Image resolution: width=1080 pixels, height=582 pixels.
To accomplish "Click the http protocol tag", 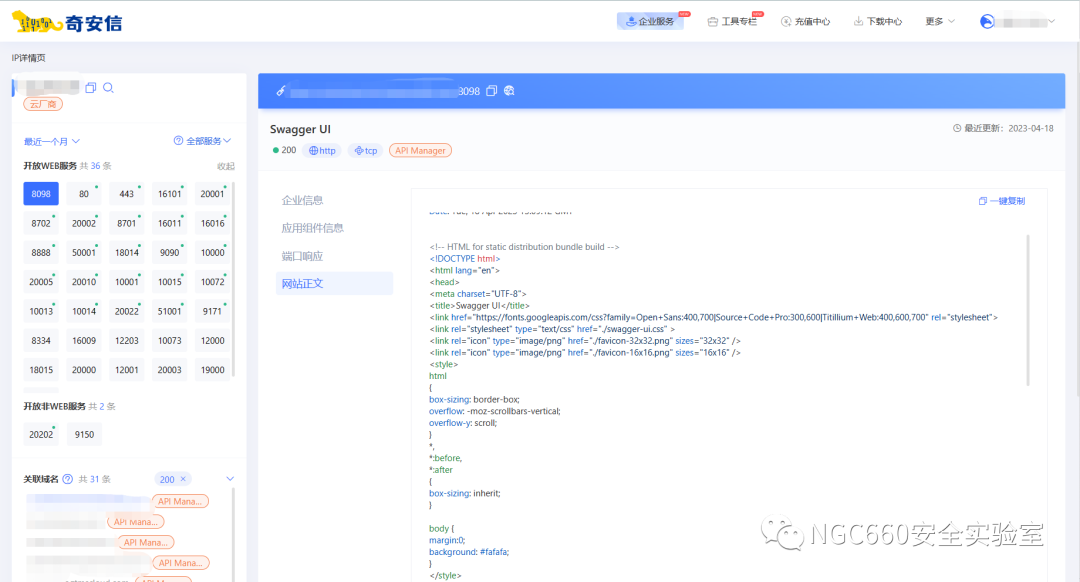I will pyautogui.click(x=322, y=150).
